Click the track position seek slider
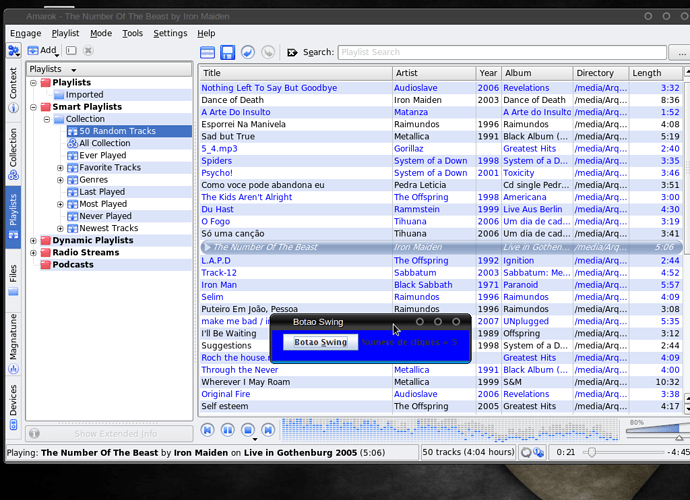This screenshot has height=500, width=690. click(624, 452)
